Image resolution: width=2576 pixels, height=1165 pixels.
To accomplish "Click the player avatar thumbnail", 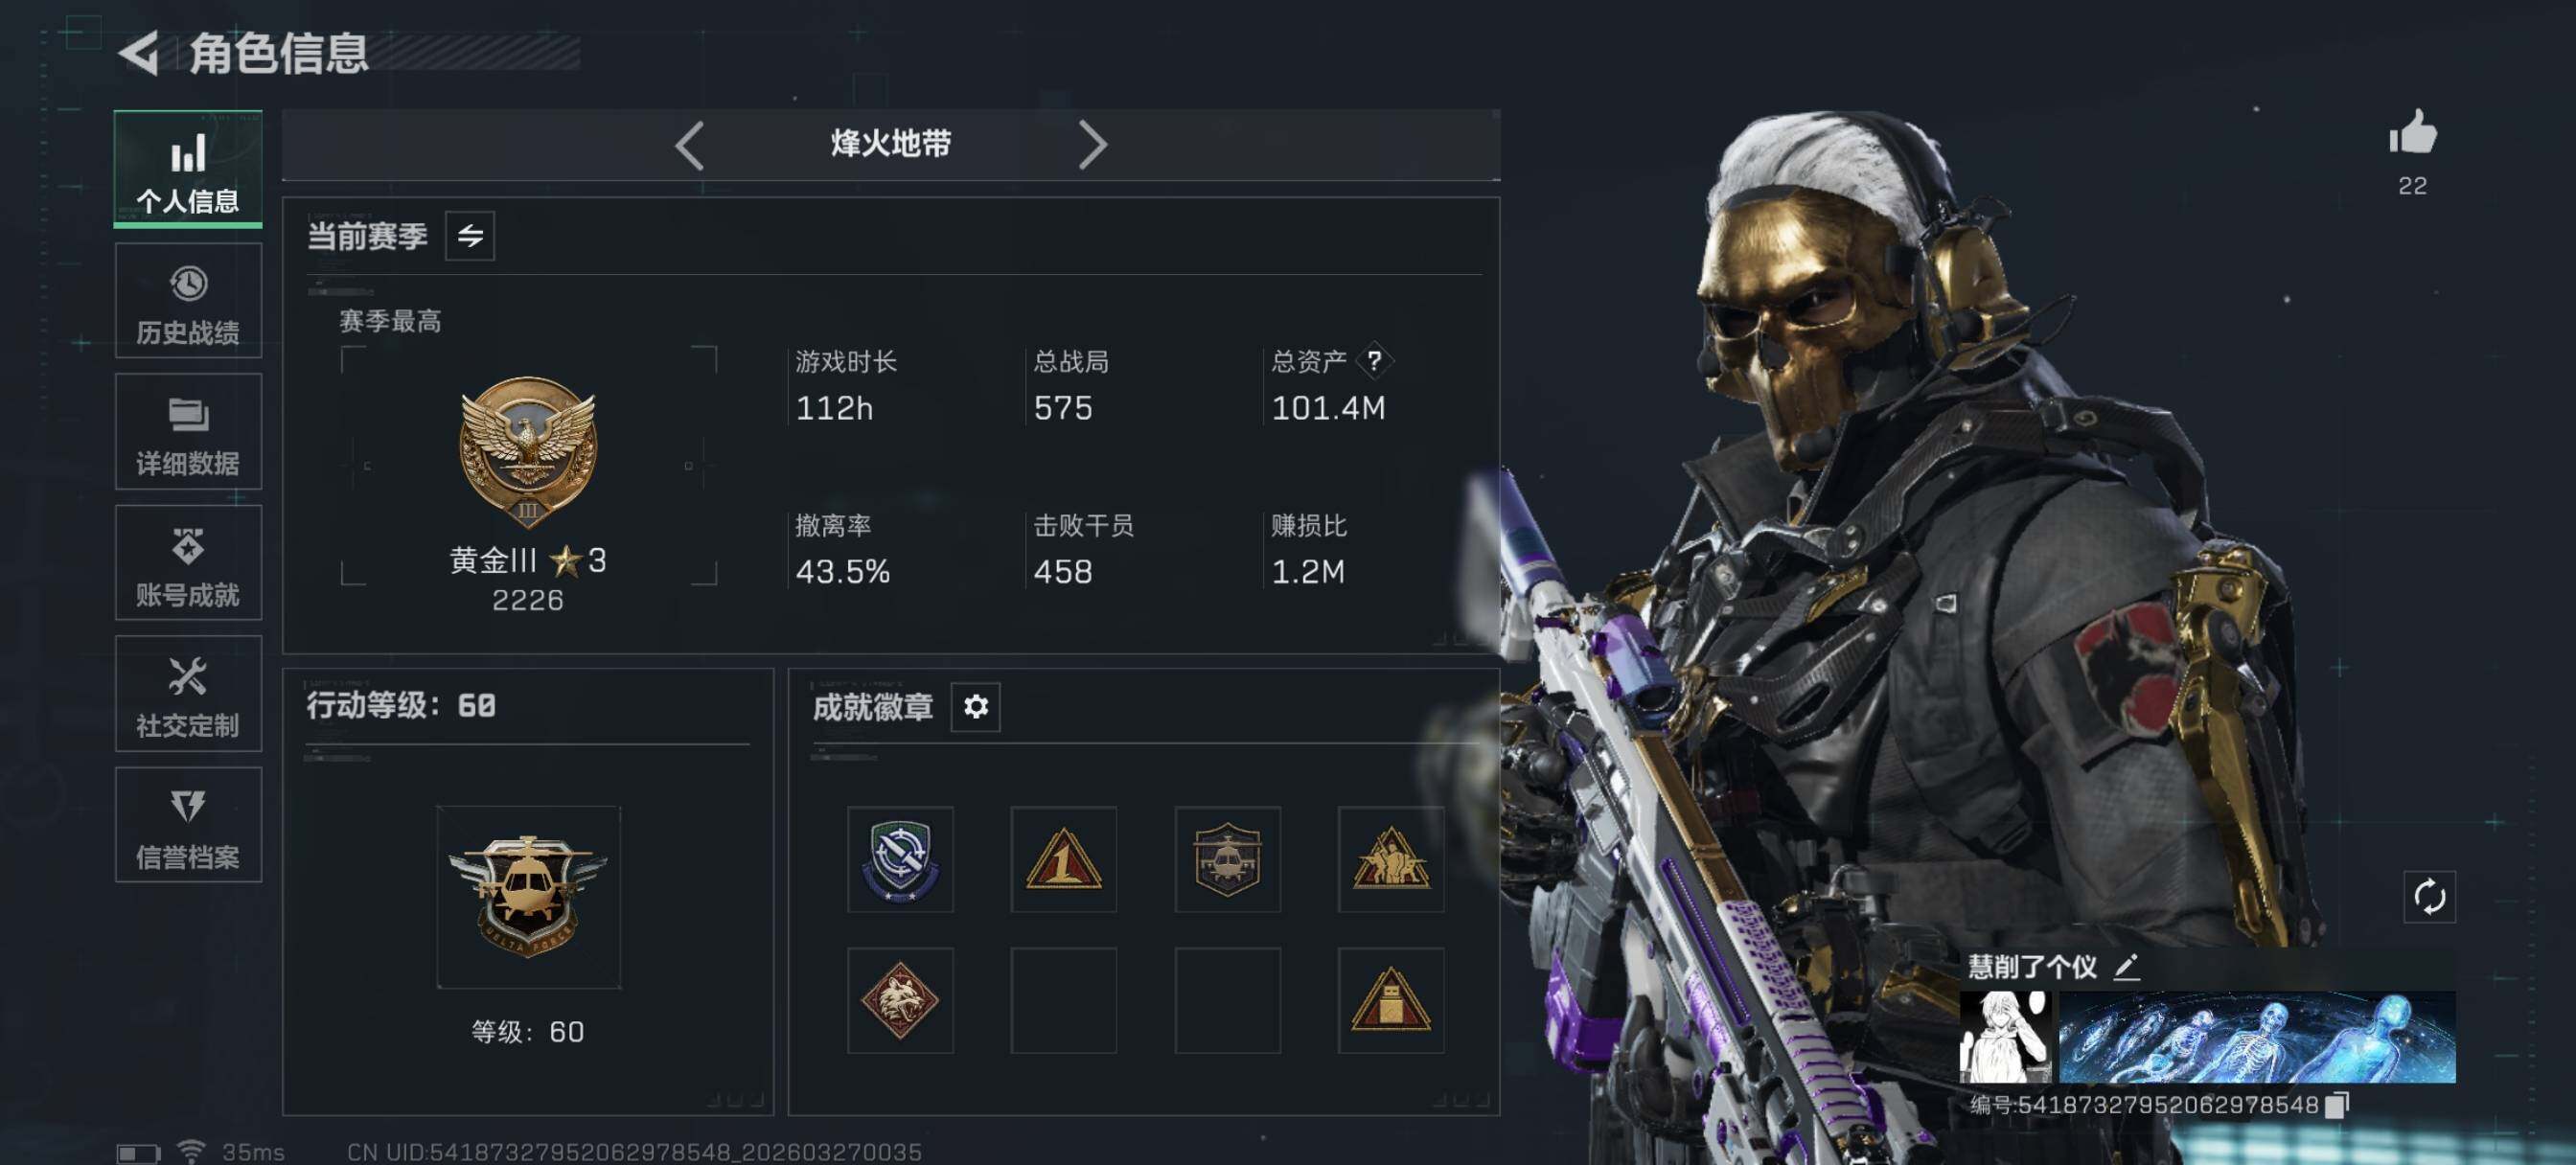I will tap(2005, 1037).
